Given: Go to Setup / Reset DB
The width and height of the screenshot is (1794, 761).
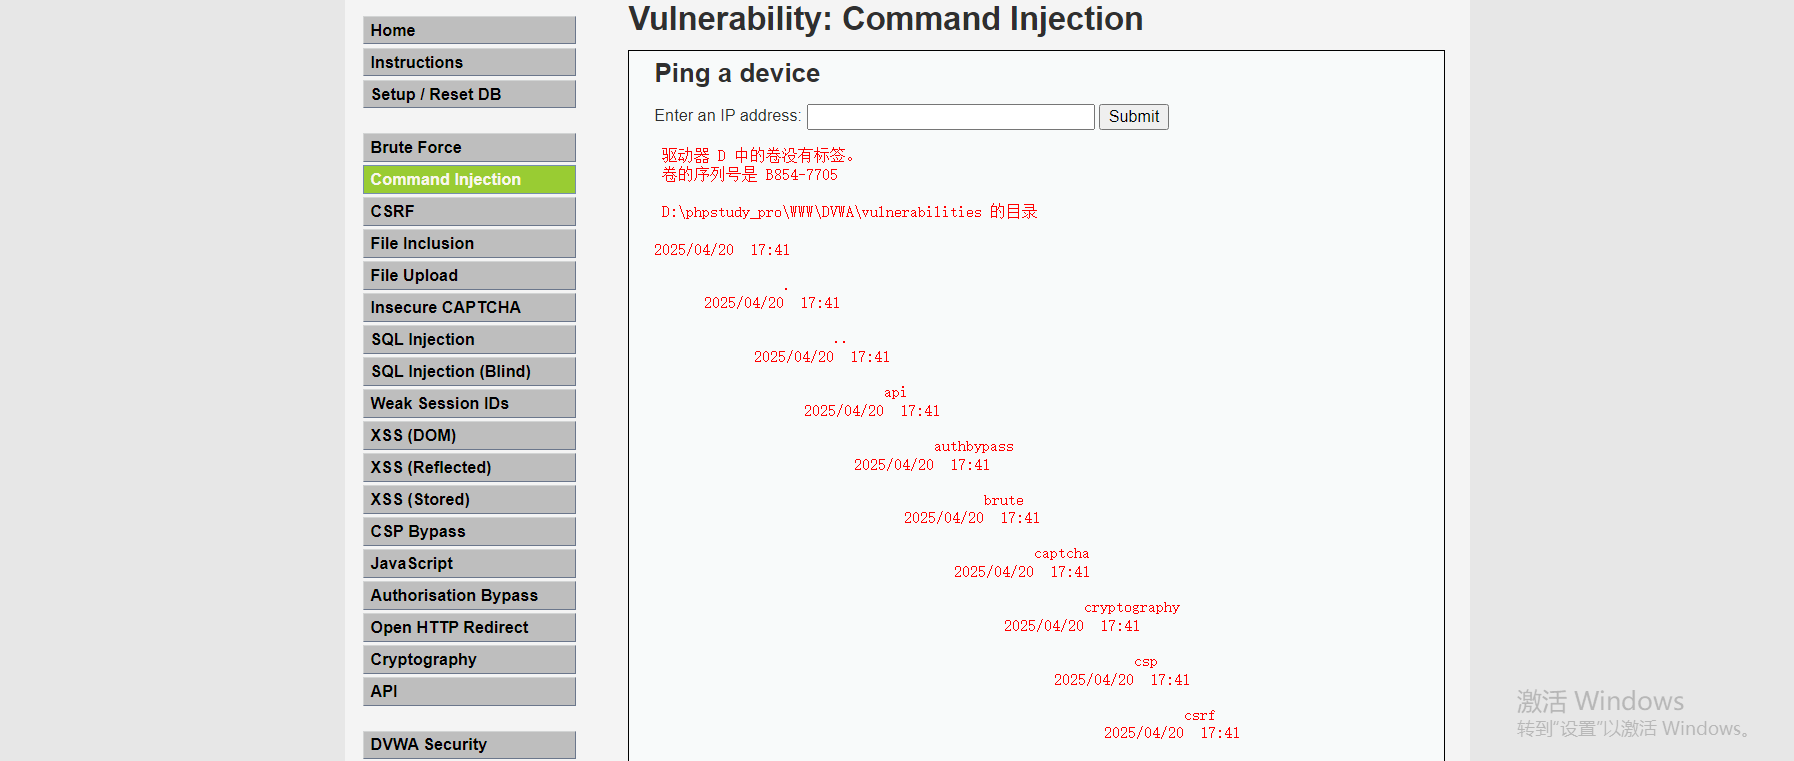Looking at the screenshot, I should click(x=469, y=94).
